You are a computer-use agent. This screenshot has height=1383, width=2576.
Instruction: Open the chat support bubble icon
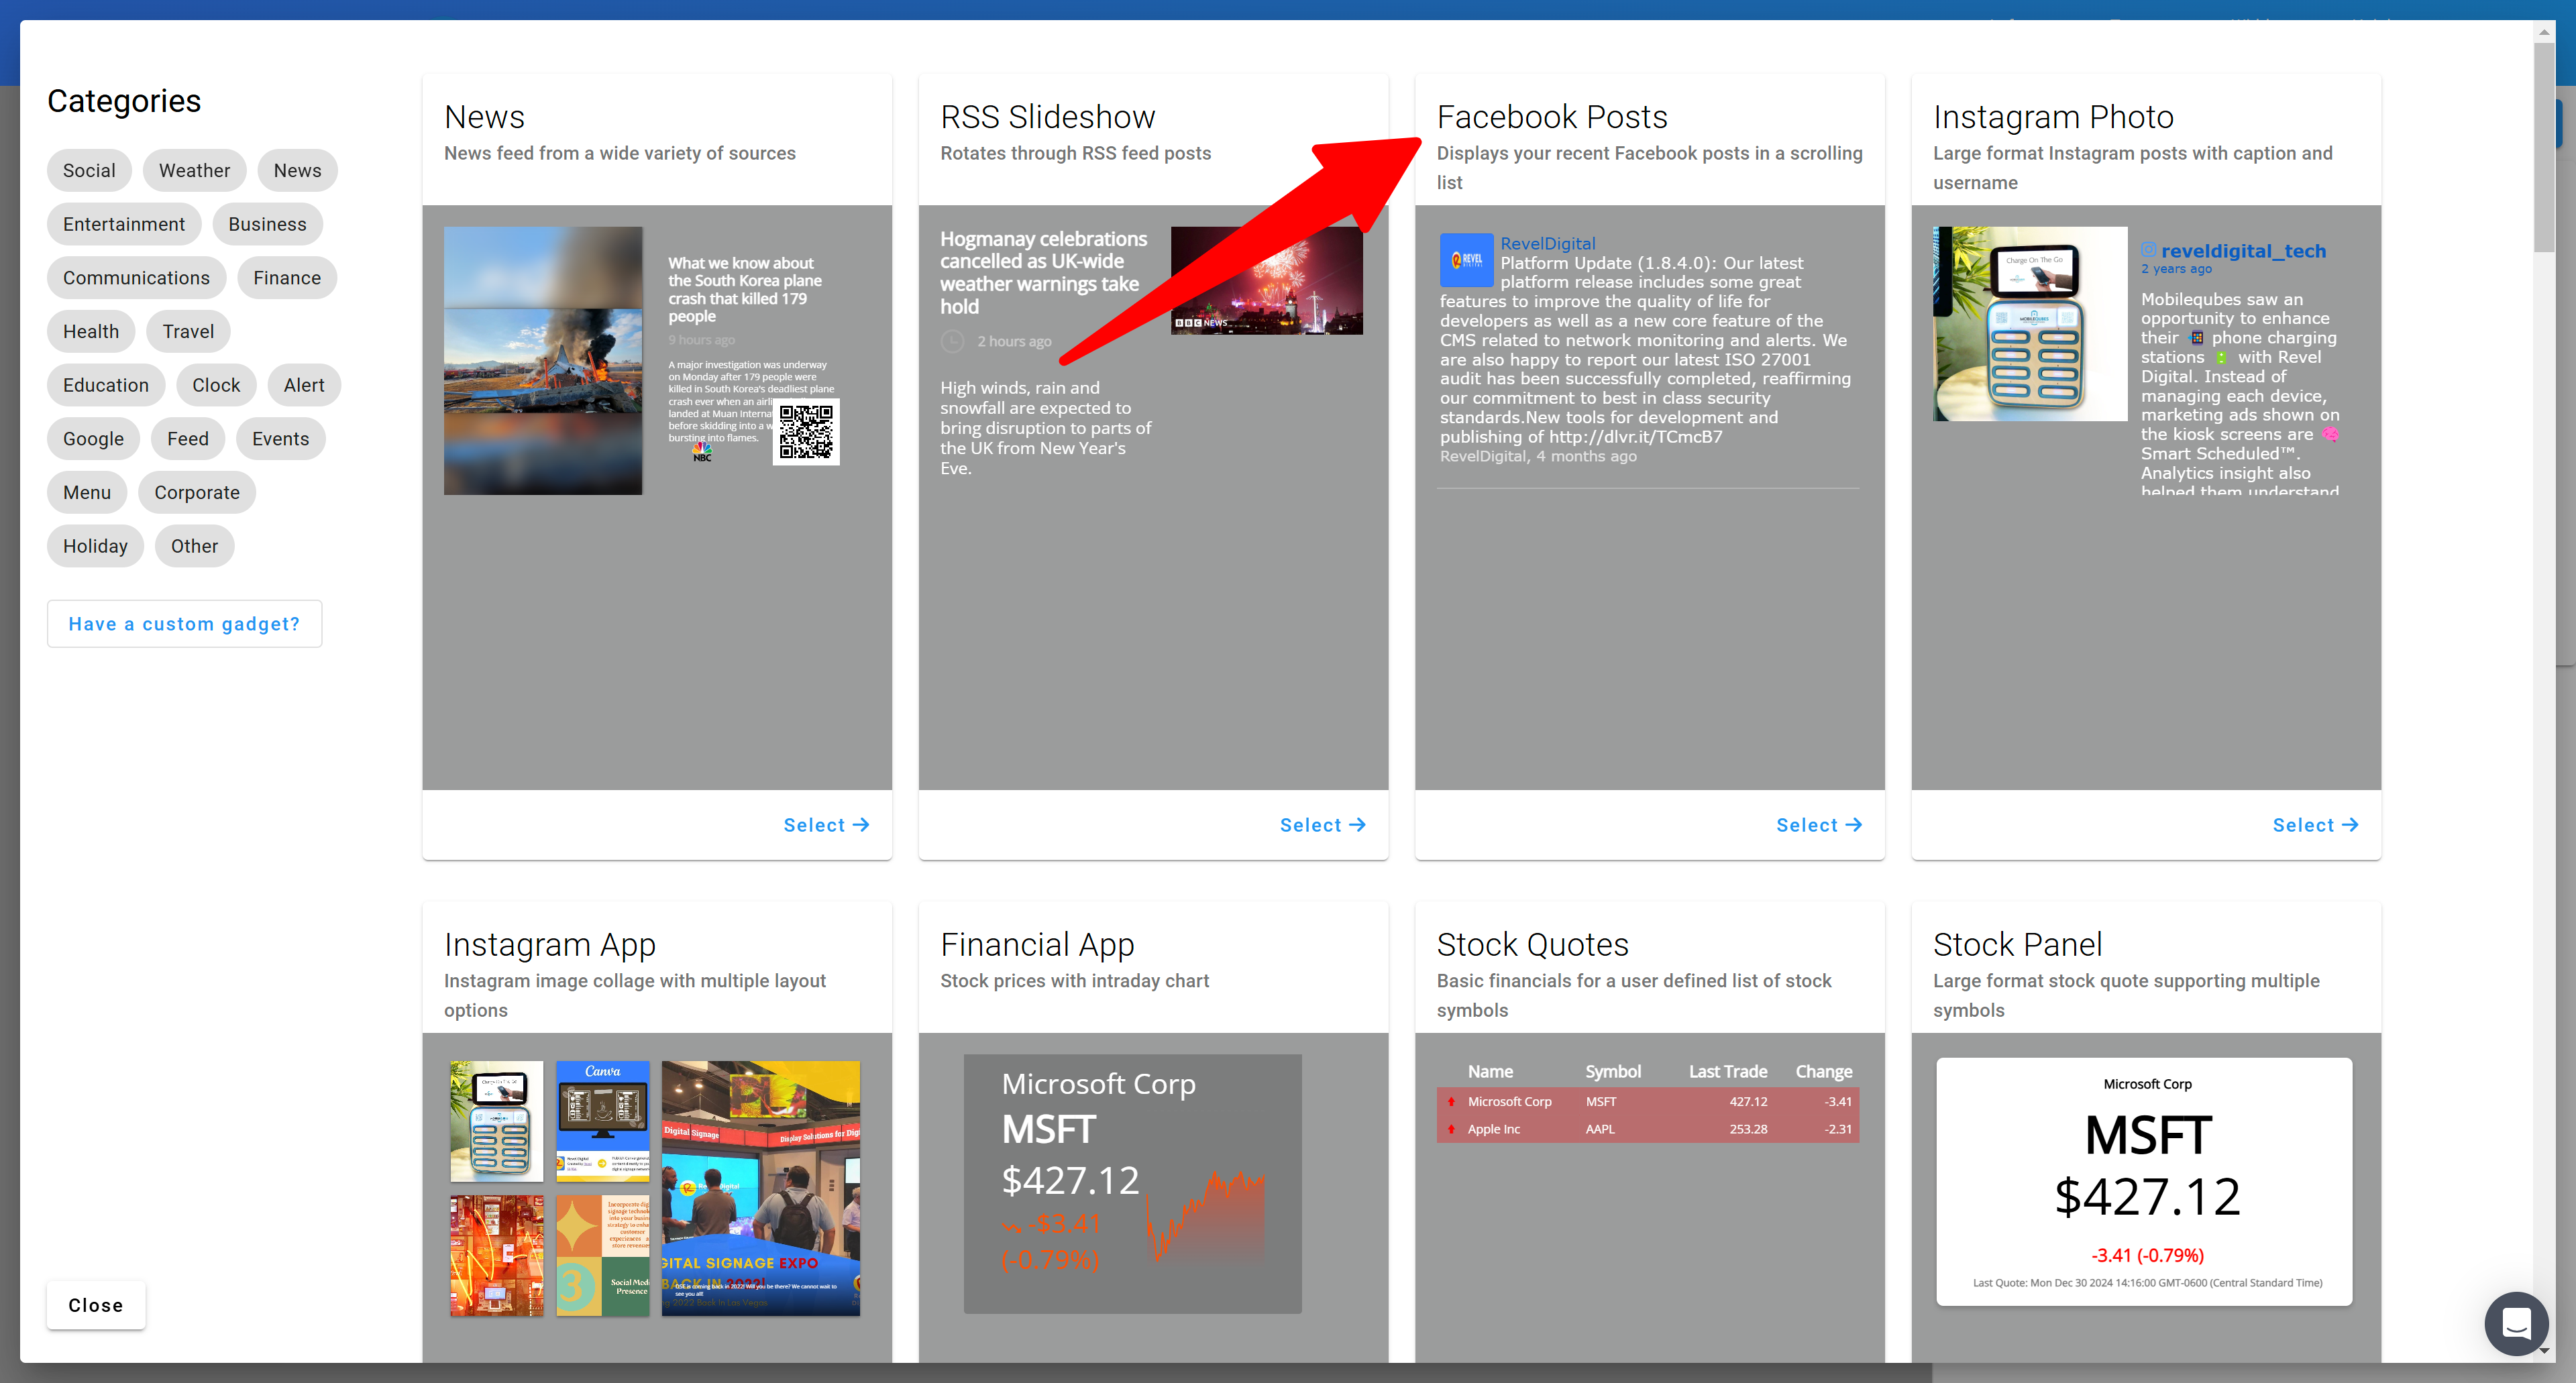[x=2516, y=1323]
